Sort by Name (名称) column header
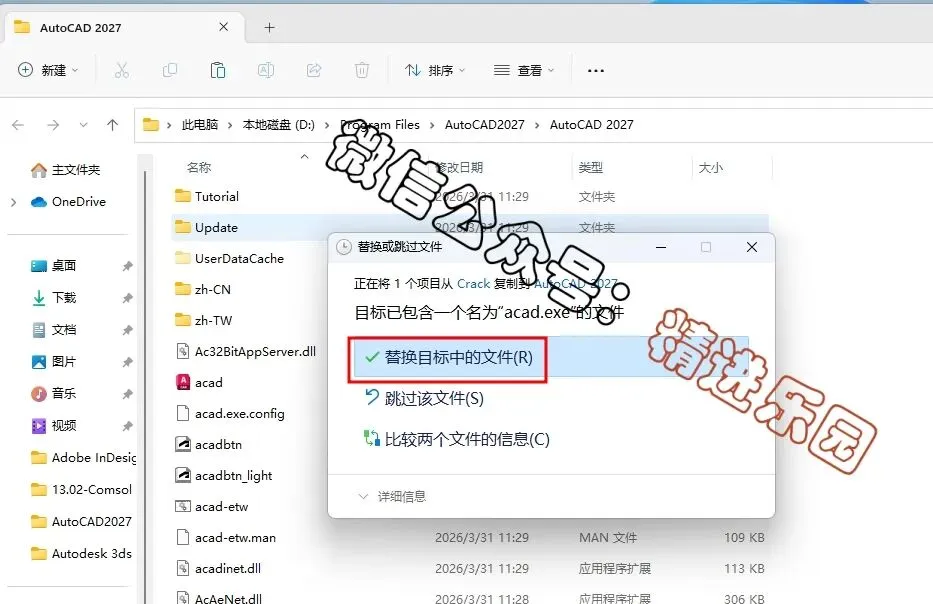The width and height of the screenshot is (933, 604). pyautogui.click(x=199, y=168)
